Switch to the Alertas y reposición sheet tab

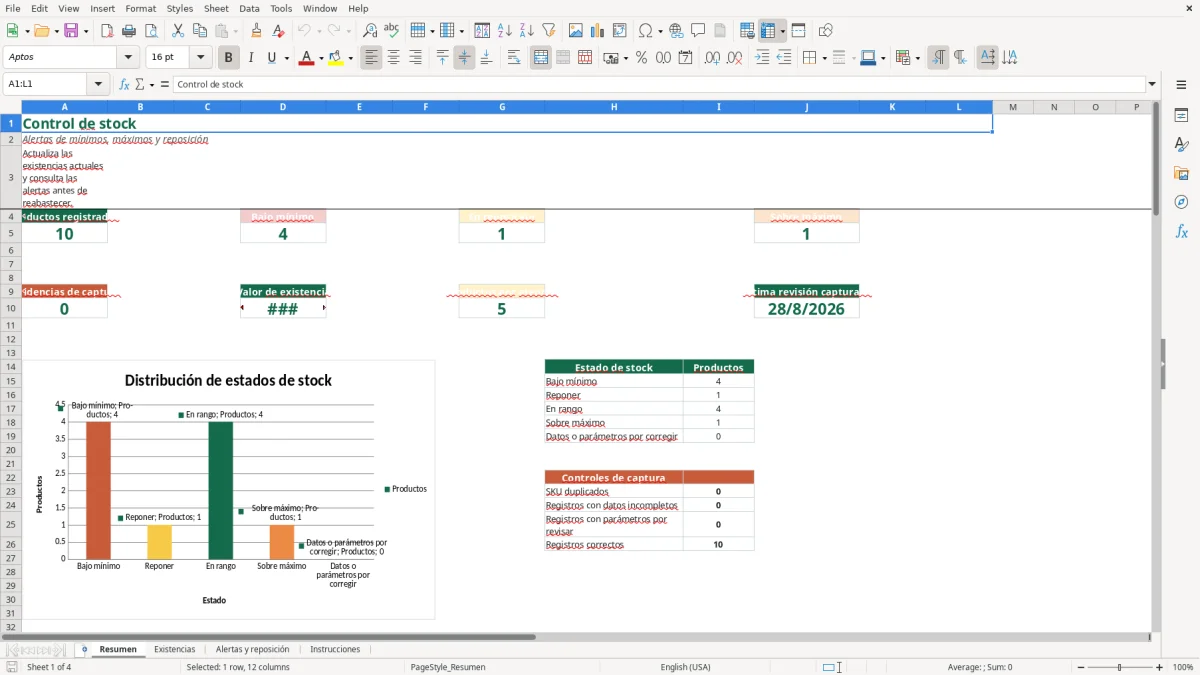[252, 649]
